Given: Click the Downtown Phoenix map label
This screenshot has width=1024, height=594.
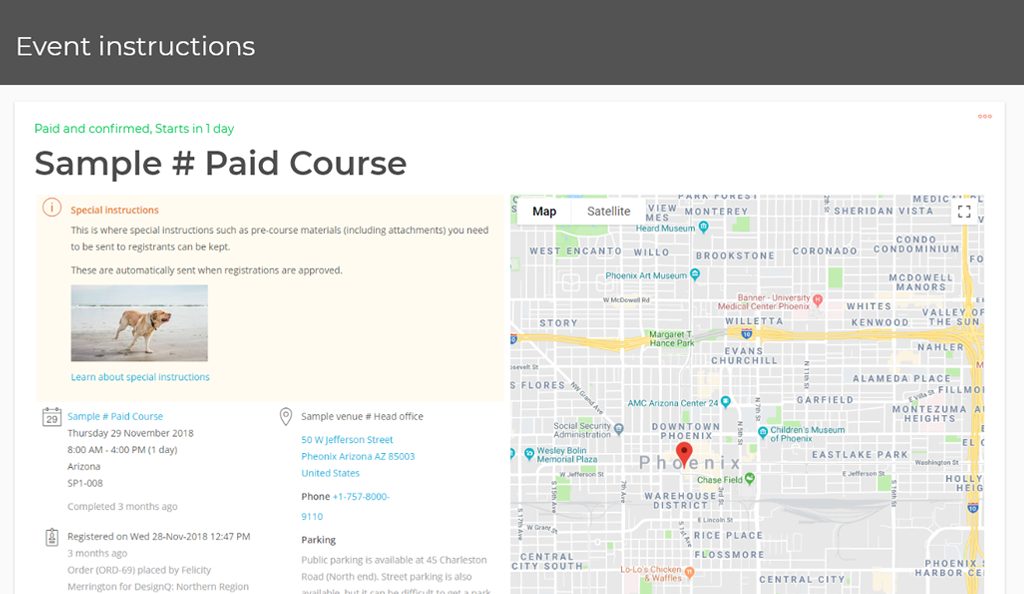Looking at the screenshot, I should (x=686, y=431).
